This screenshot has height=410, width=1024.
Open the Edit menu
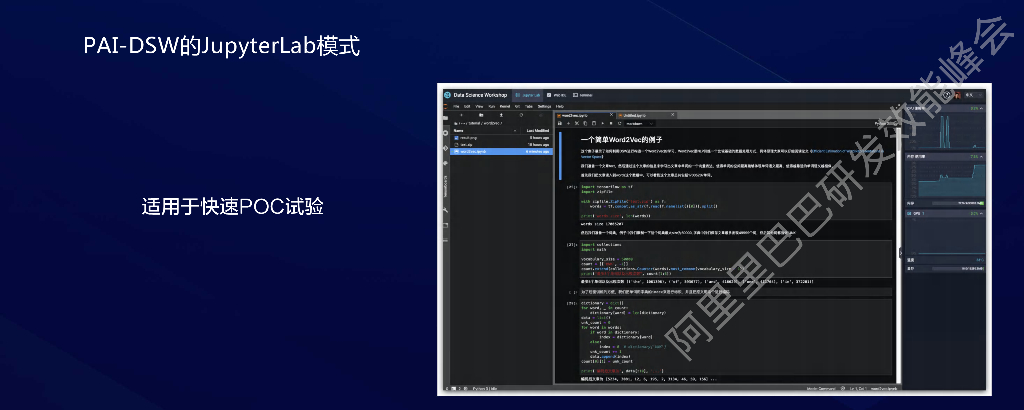(x=467, y=106)
